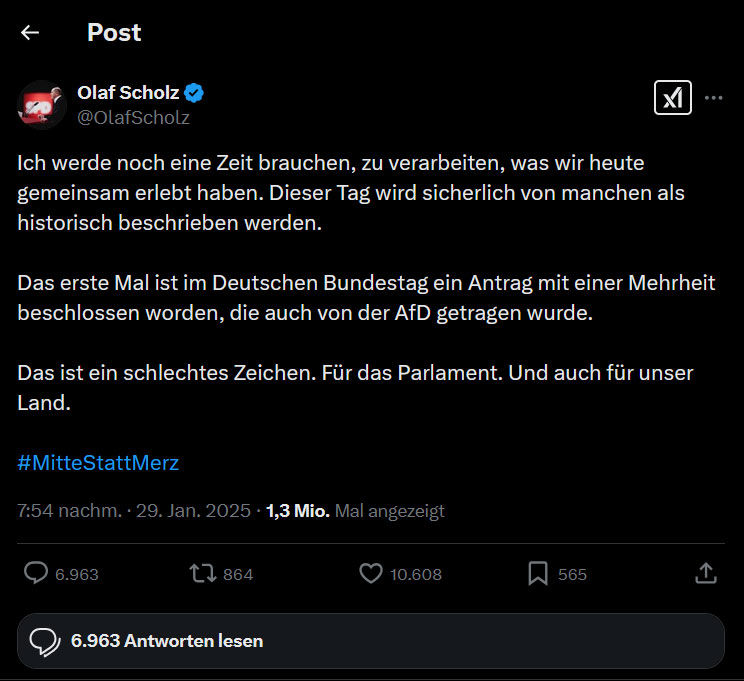
Task: Share the post via the upload arrow
Action: pos(705,573)
